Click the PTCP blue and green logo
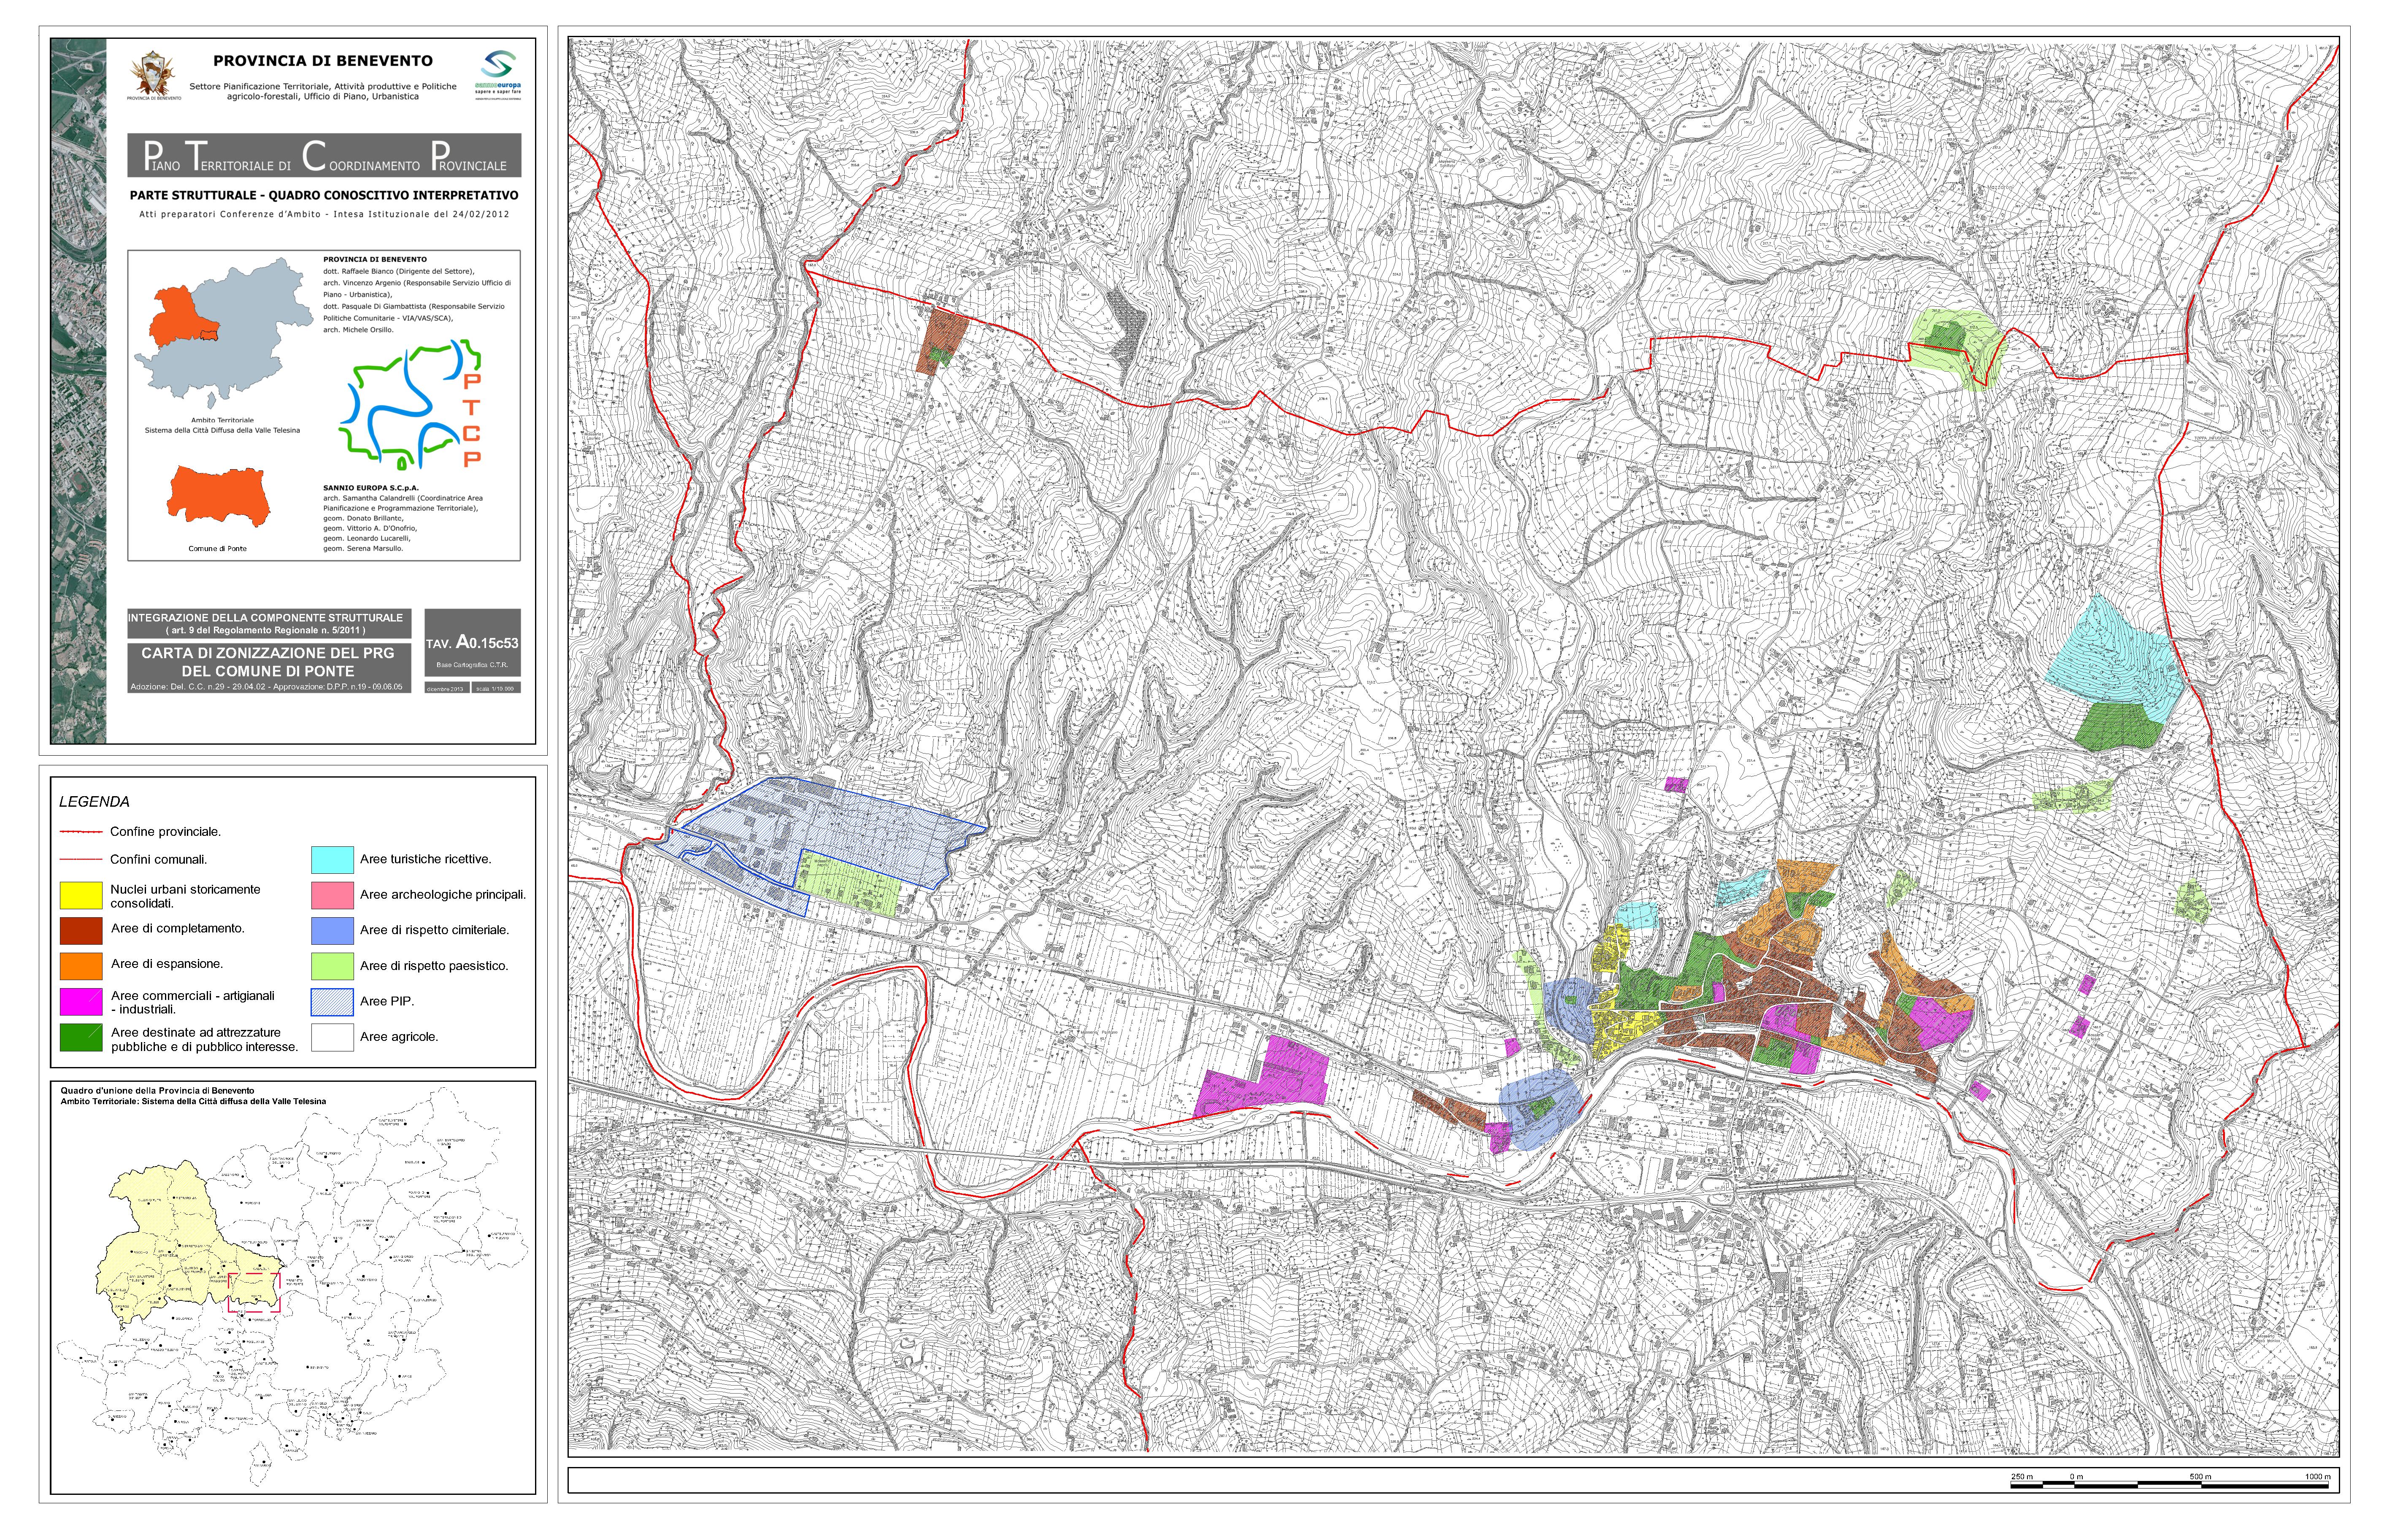2384x1540 pixels. [x=411, y=404]
